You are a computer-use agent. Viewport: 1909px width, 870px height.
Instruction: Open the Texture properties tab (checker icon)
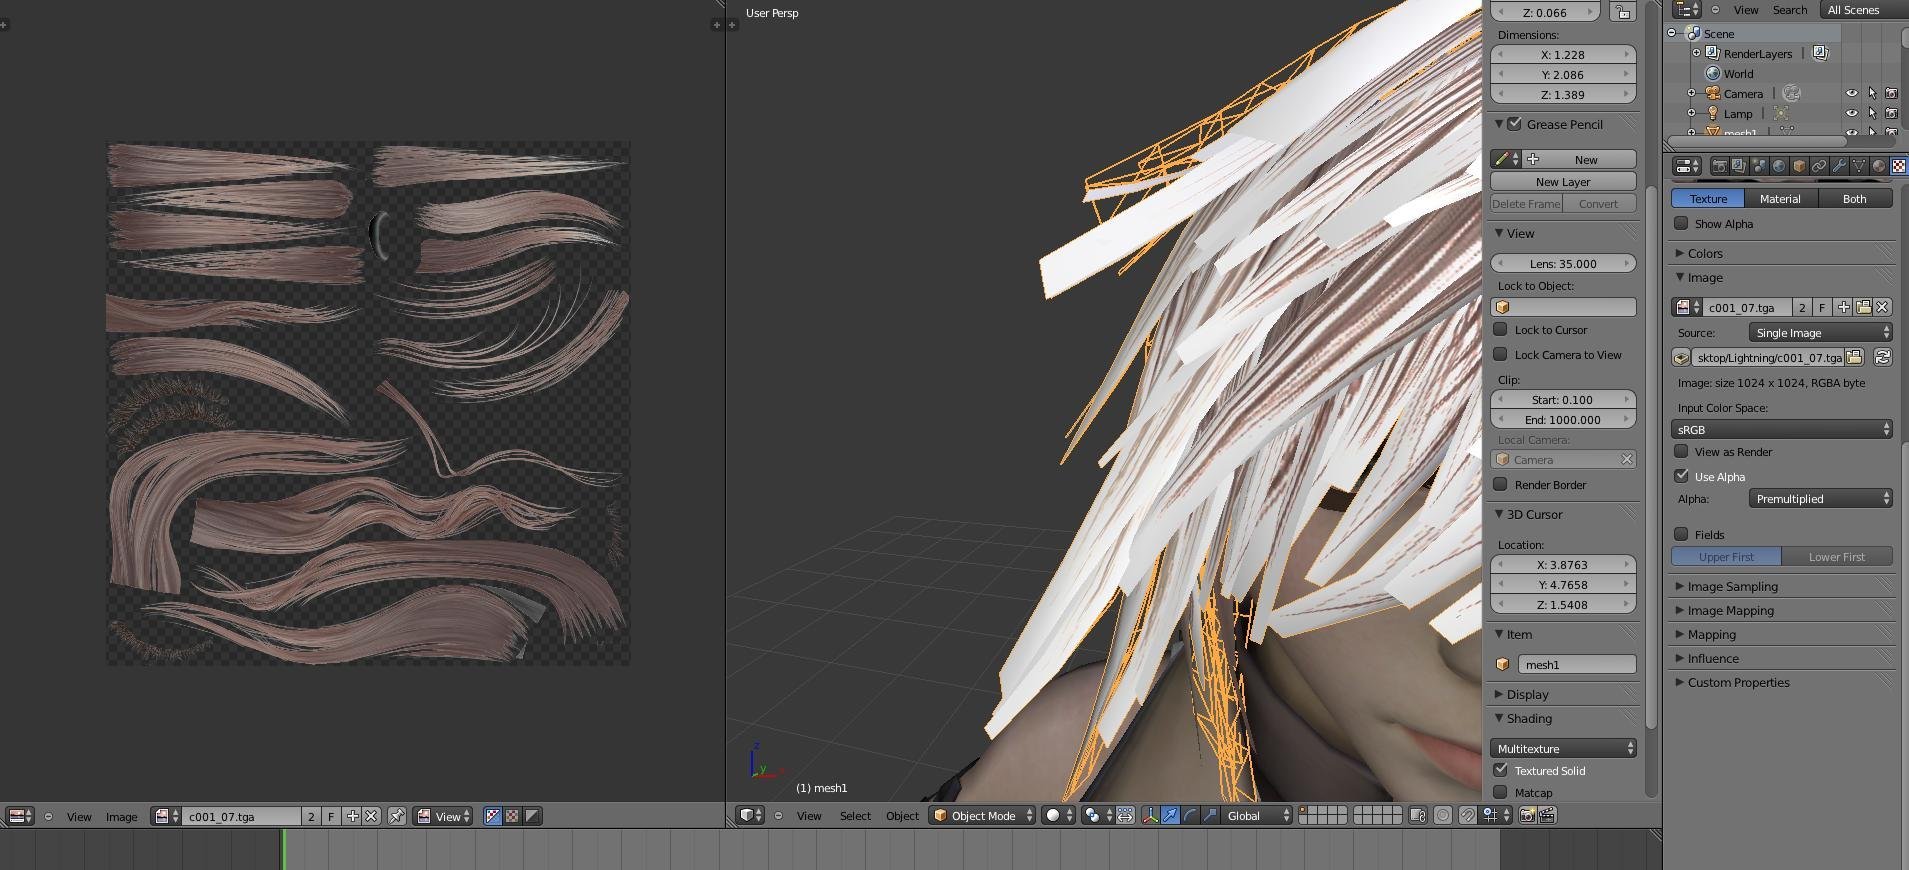point(1898,166)
